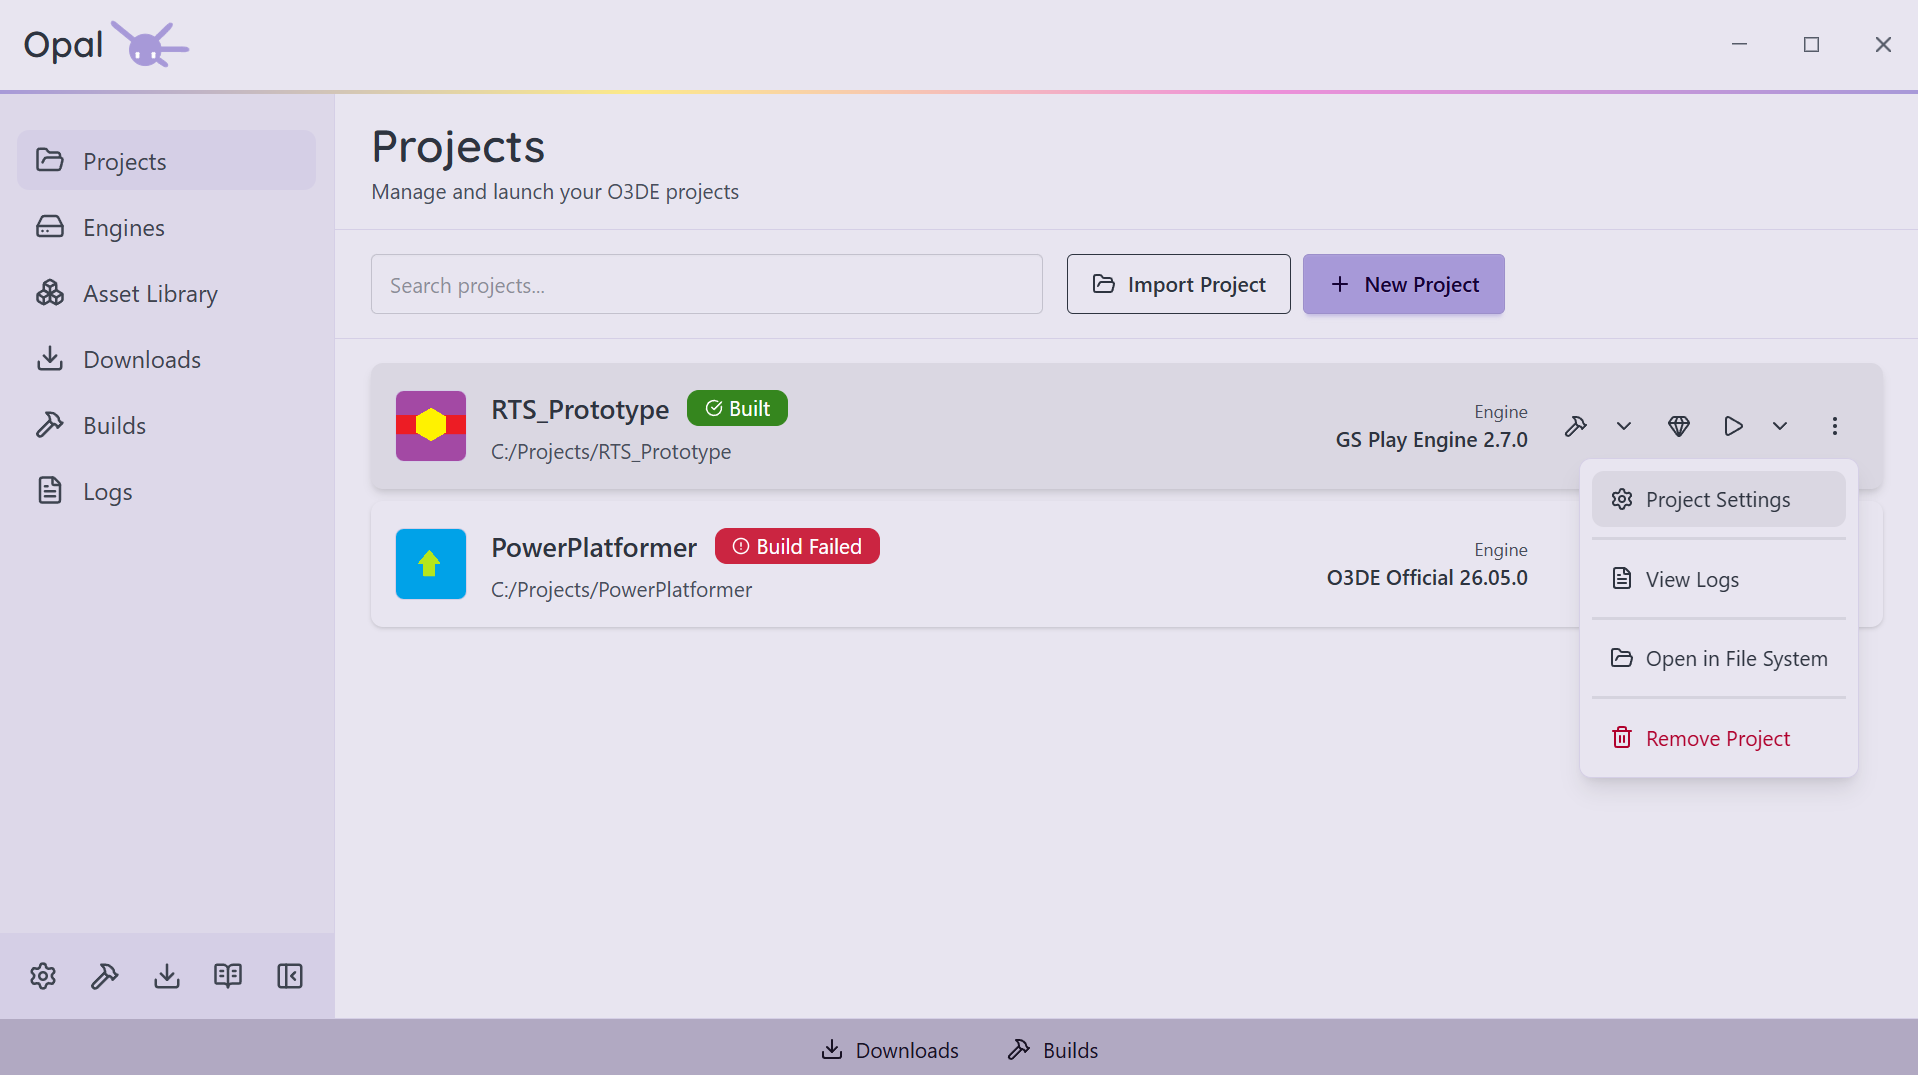
Task: Open Builds page in sidebar
Action: 166,425
